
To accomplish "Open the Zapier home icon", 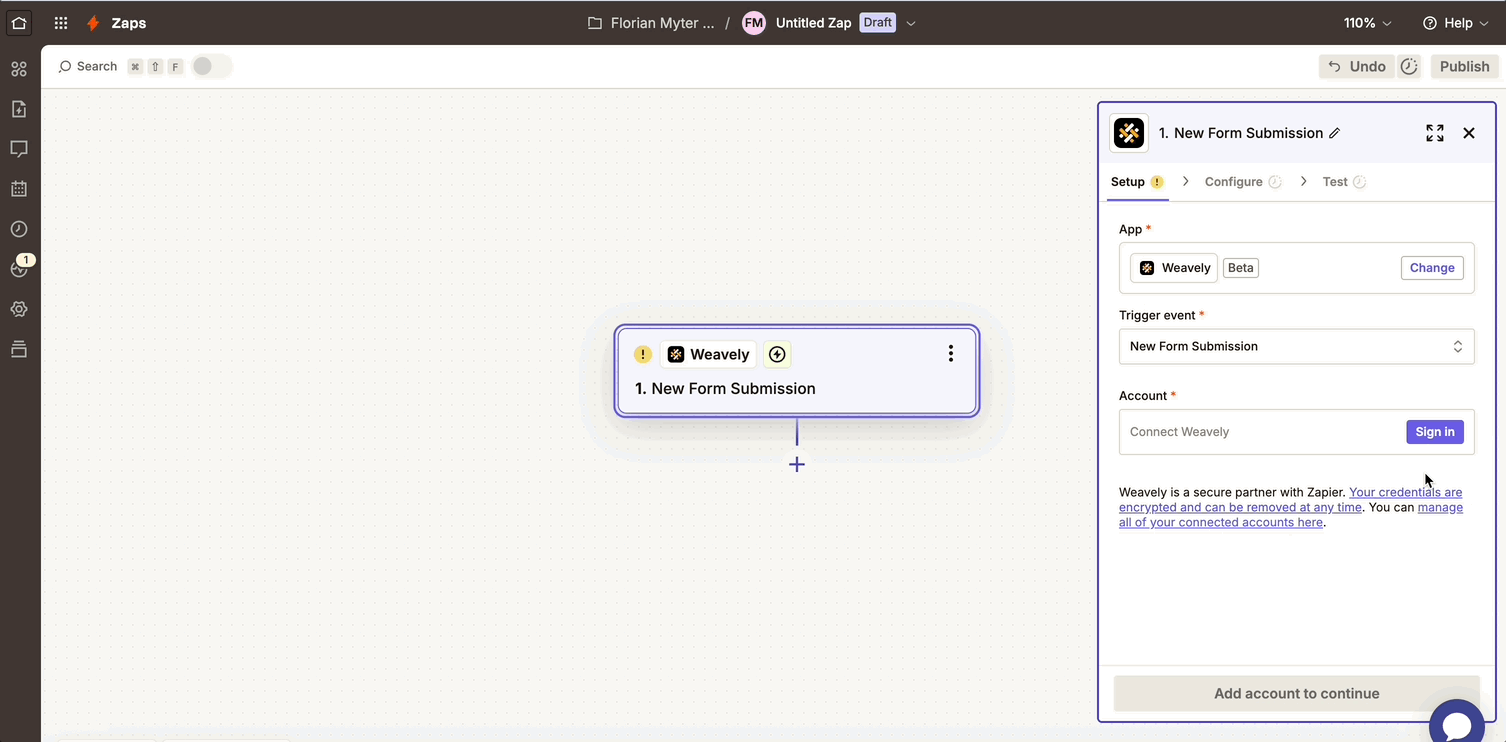I will click(x=19, y=22).
